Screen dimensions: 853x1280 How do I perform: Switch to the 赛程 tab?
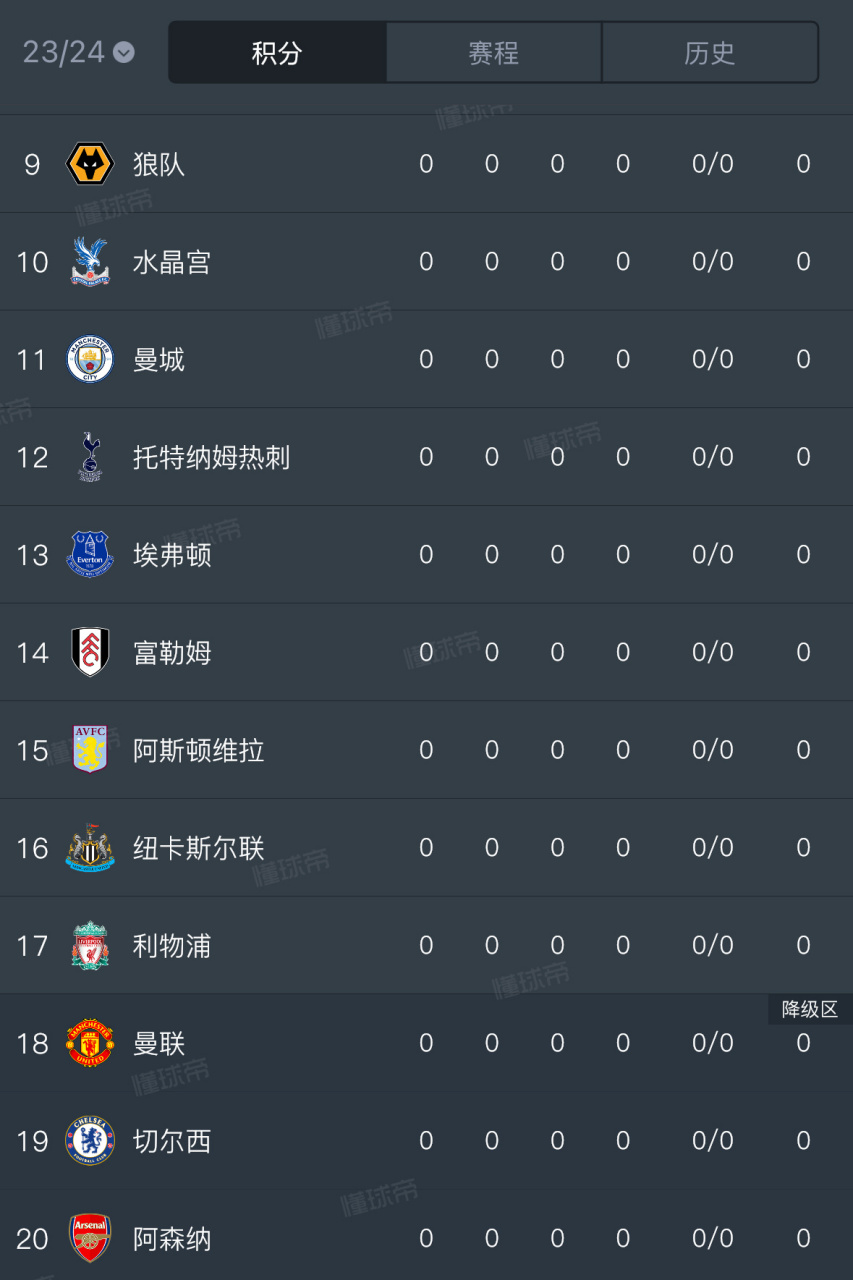click(x=494, y=52)
